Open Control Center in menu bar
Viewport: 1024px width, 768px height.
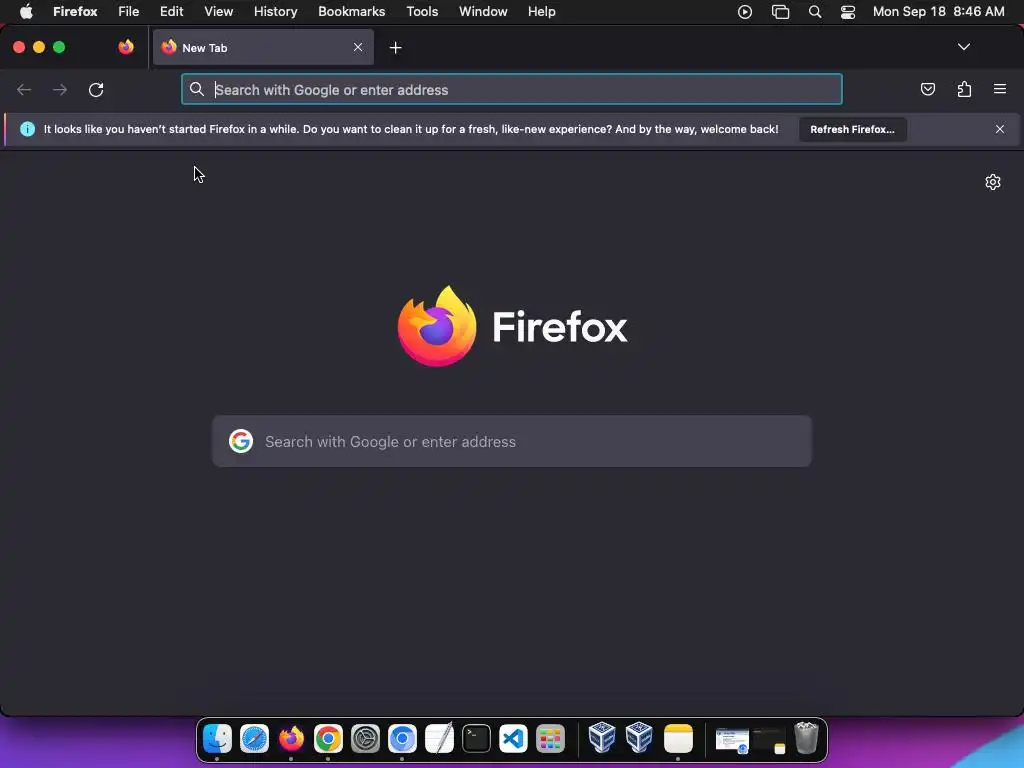(x=848, y=12)
